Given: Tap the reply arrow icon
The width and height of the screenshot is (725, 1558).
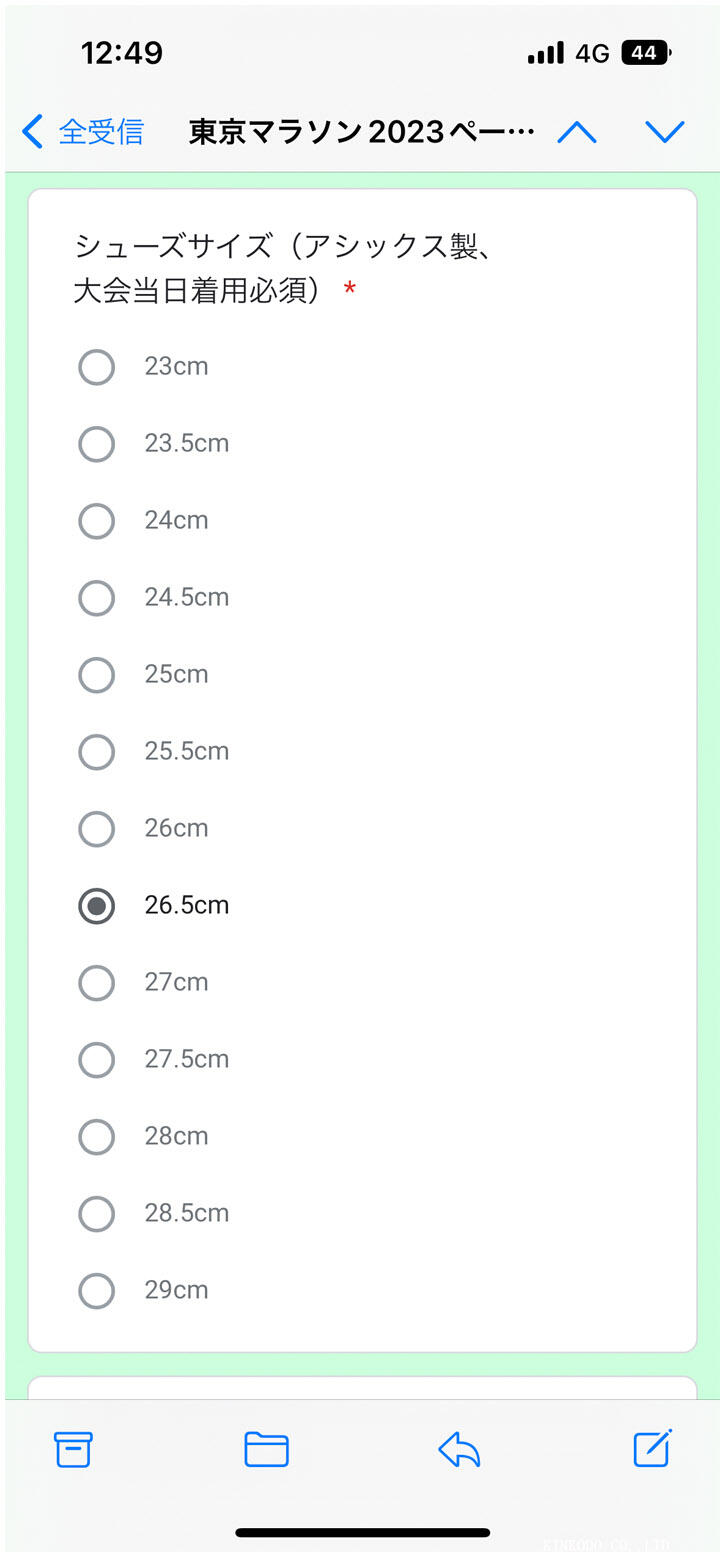Looking at the screenshot, I should click(x=459, y=1449).
